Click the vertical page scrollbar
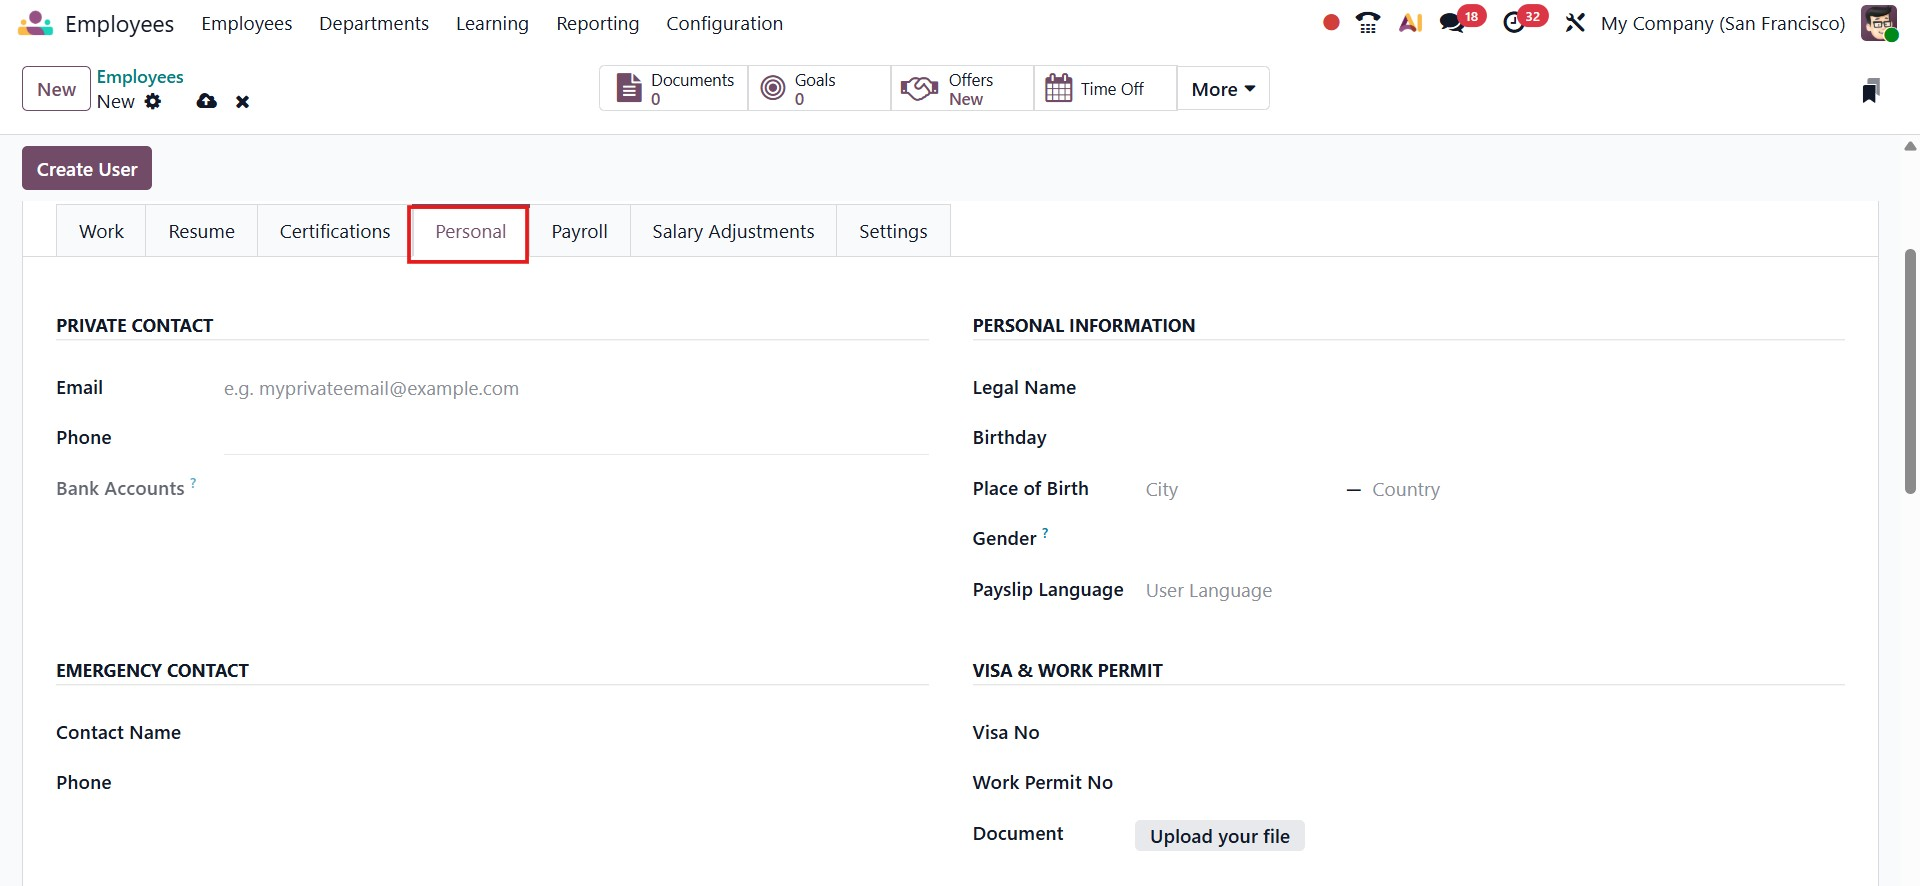The image size is (1920, 886). click(x=1910, y=370)
